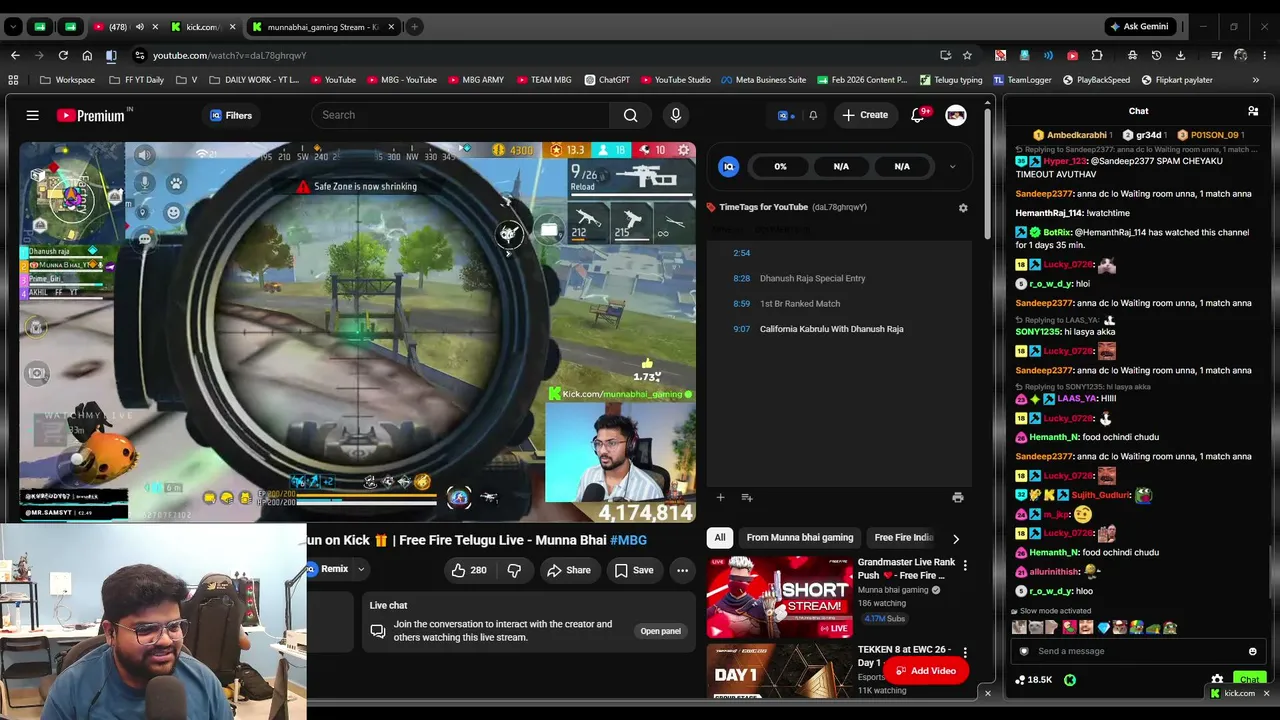Open the tab search dropdown
1280x720 pixels.
[14, 27]
